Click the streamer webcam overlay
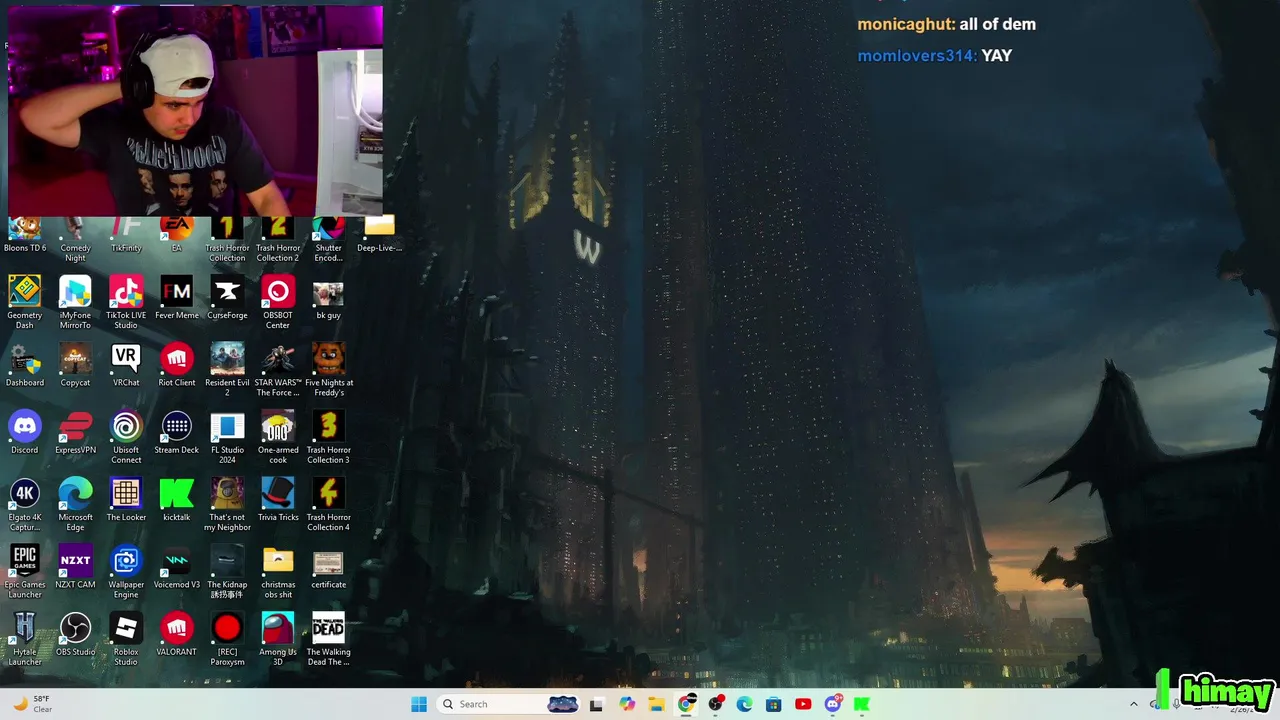The image size is (1280, 720). click(x=195, y=110)
